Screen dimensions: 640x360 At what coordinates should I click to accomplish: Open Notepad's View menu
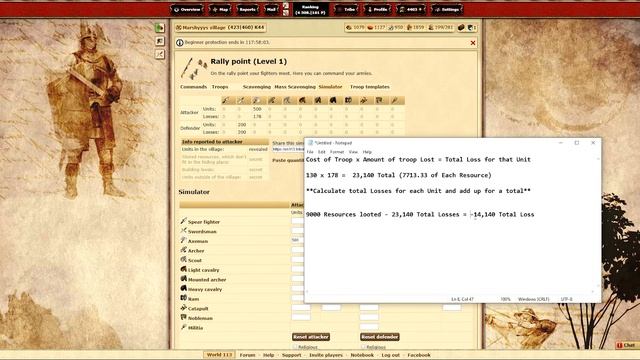pyautogui.click(x=353, y=152)
